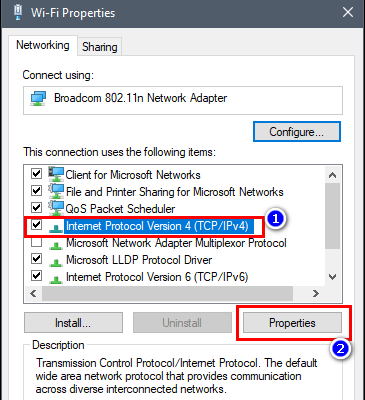Click the IPv6 protocol icon
365x400 pixels.
pyautogui.click(x=56, y=279)
